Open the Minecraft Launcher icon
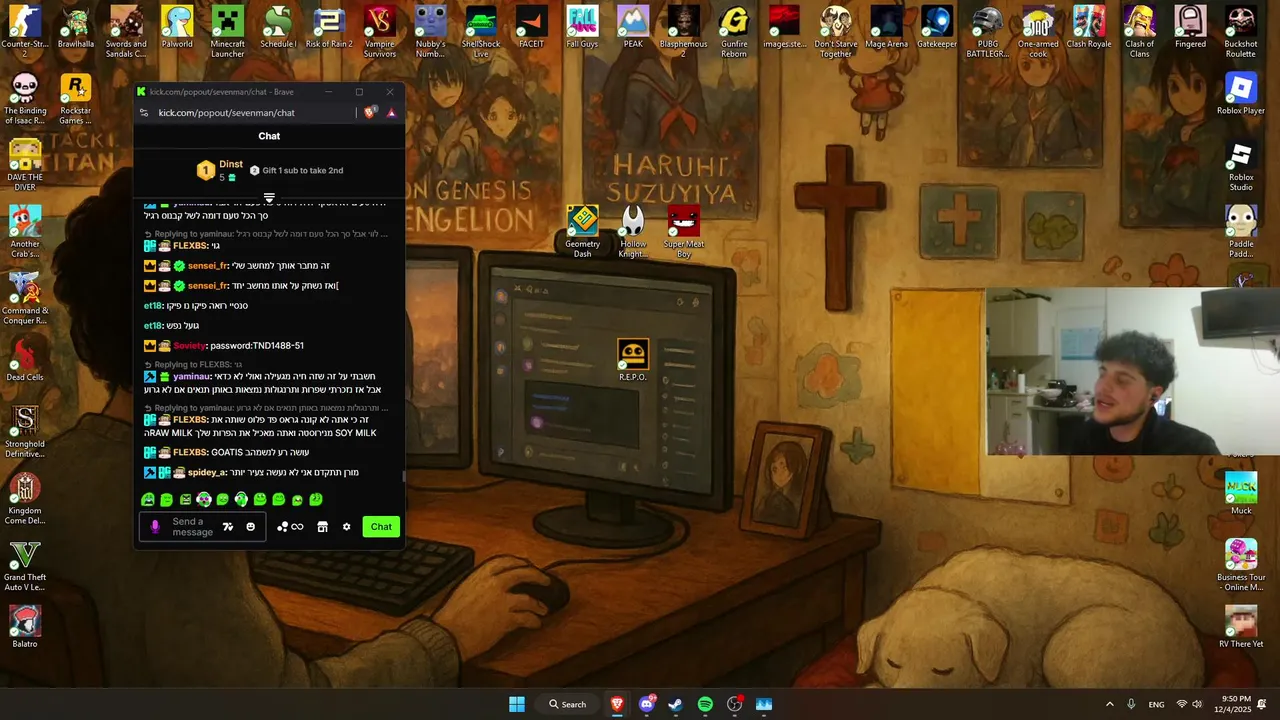1280x720 pixels. (227, 31)
